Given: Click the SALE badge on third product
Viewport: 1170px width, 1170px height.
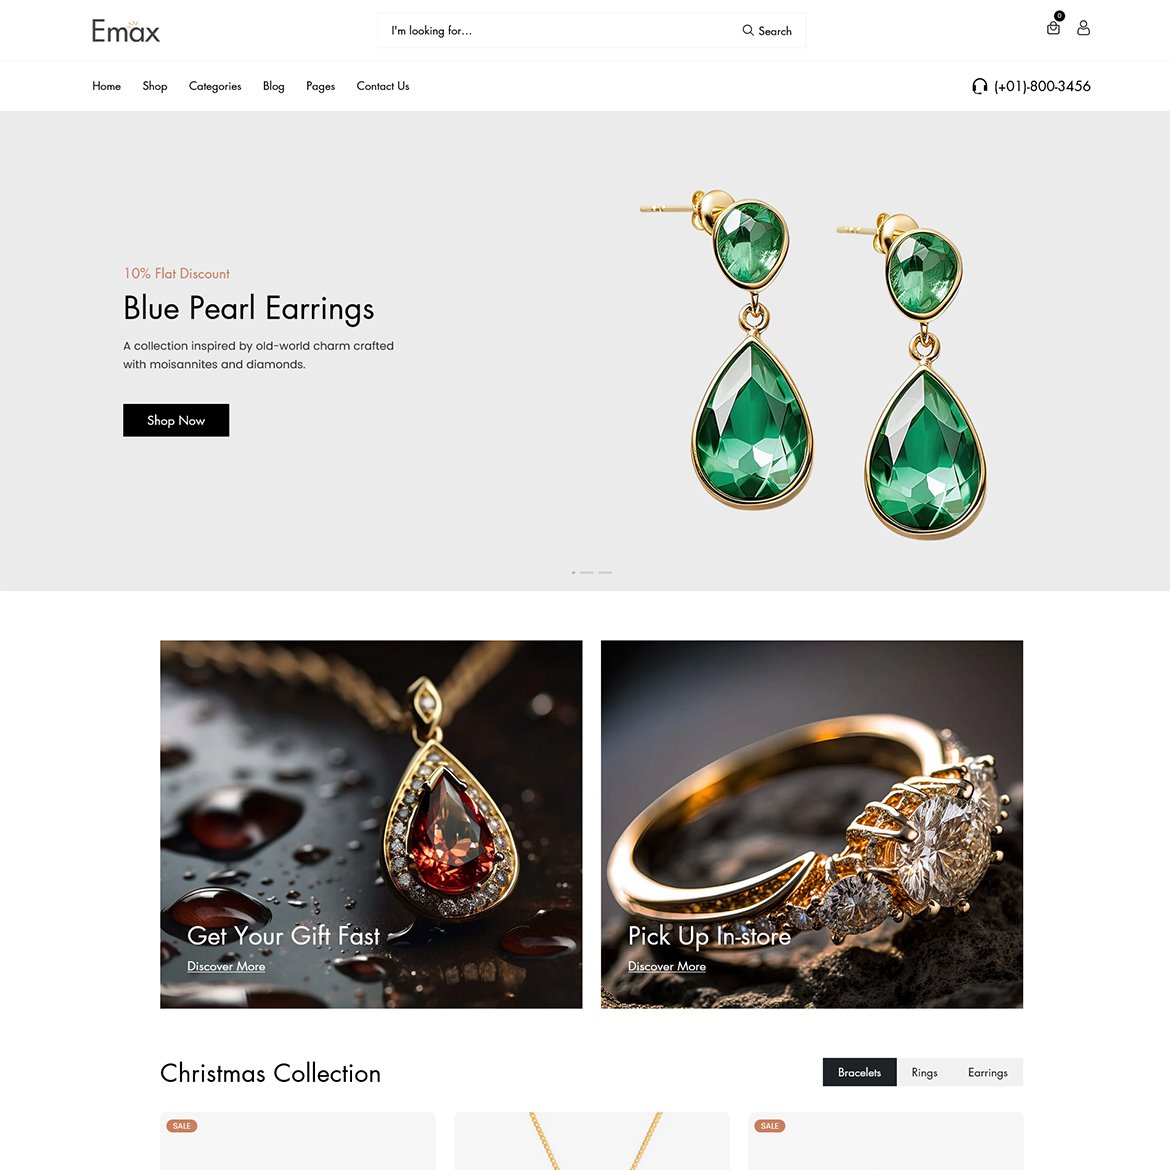Looking at the screenshot, I should (x=769, y=1125).
